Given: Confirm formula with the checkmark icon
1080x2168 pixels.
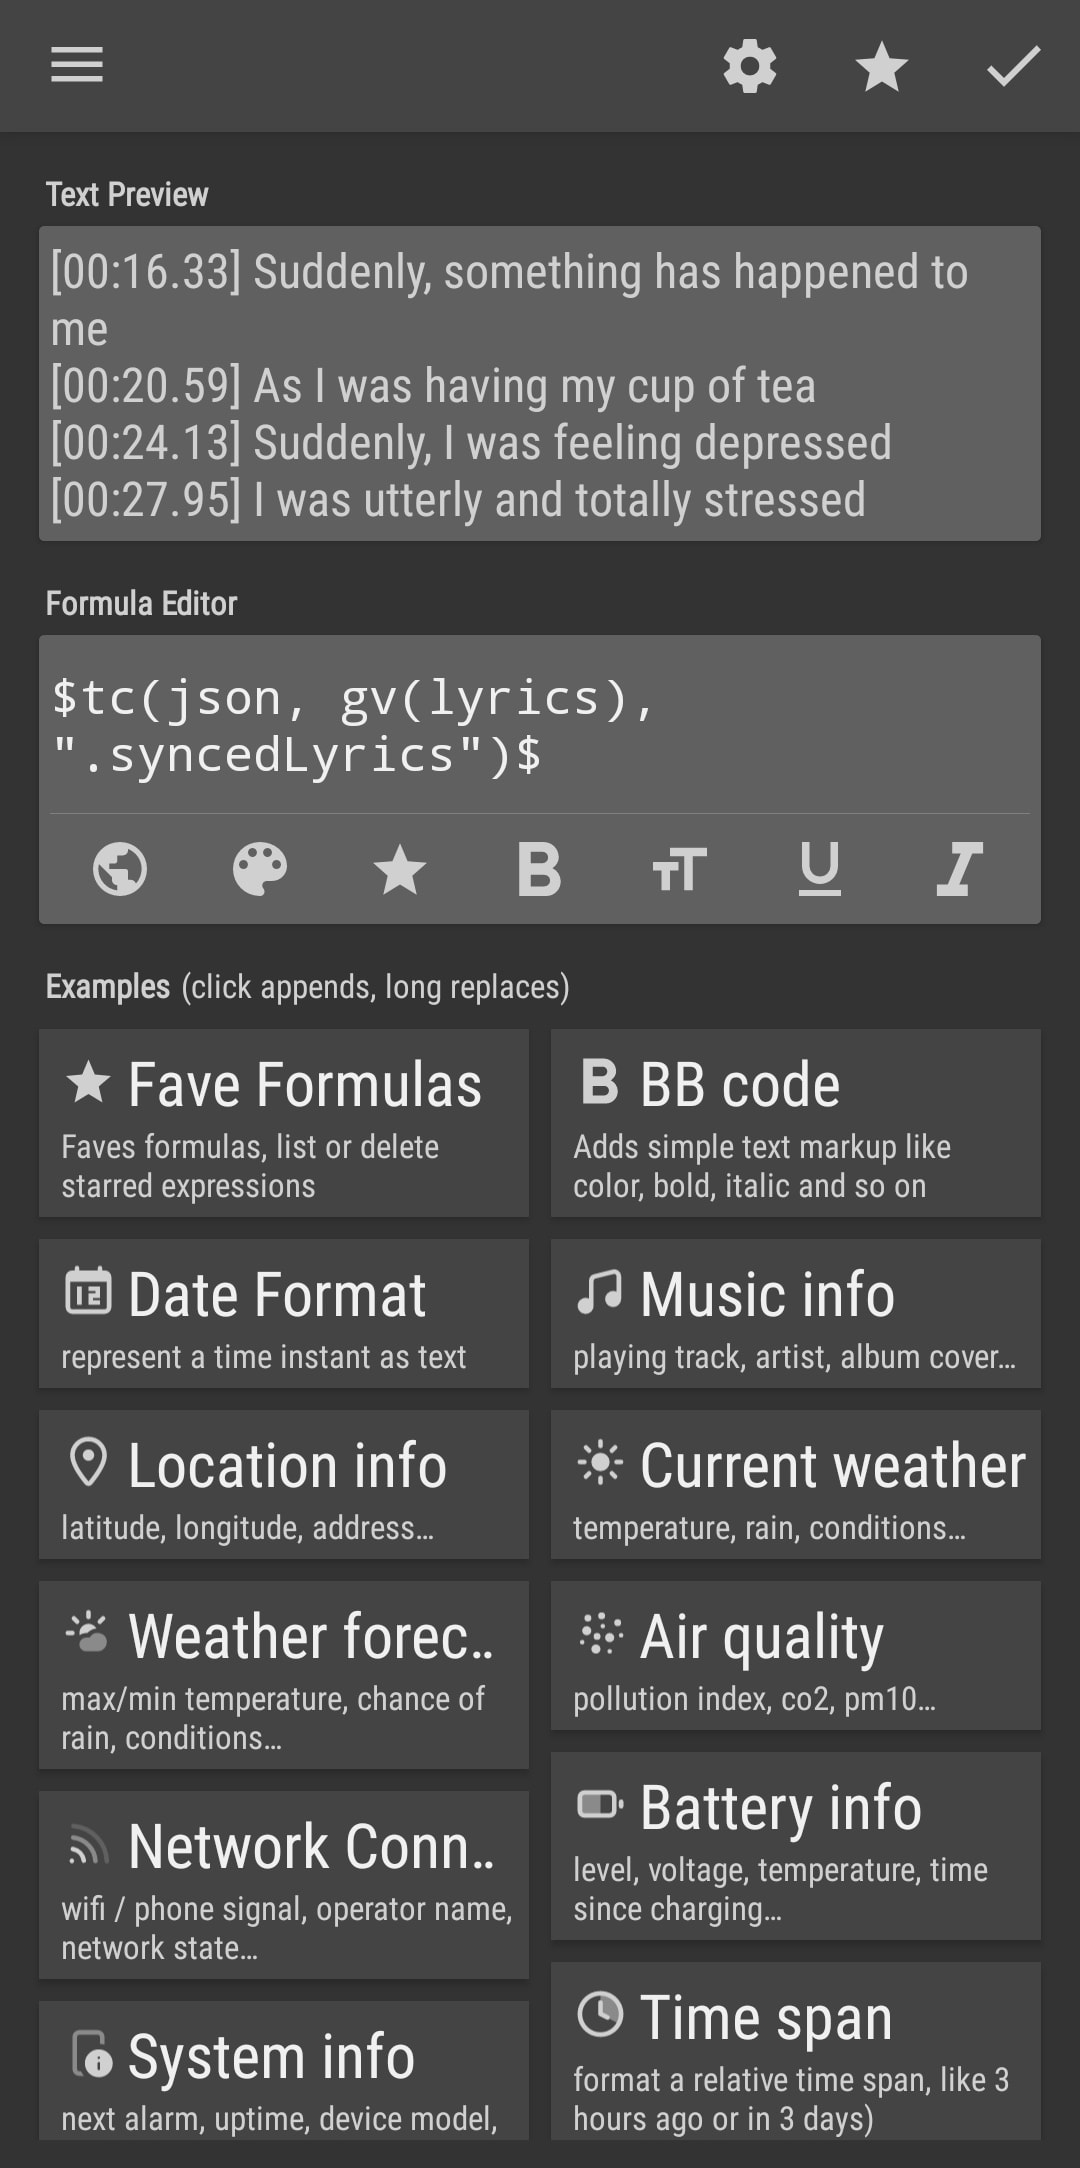Looking at the screenshot, I should [x=1014, y=67].
